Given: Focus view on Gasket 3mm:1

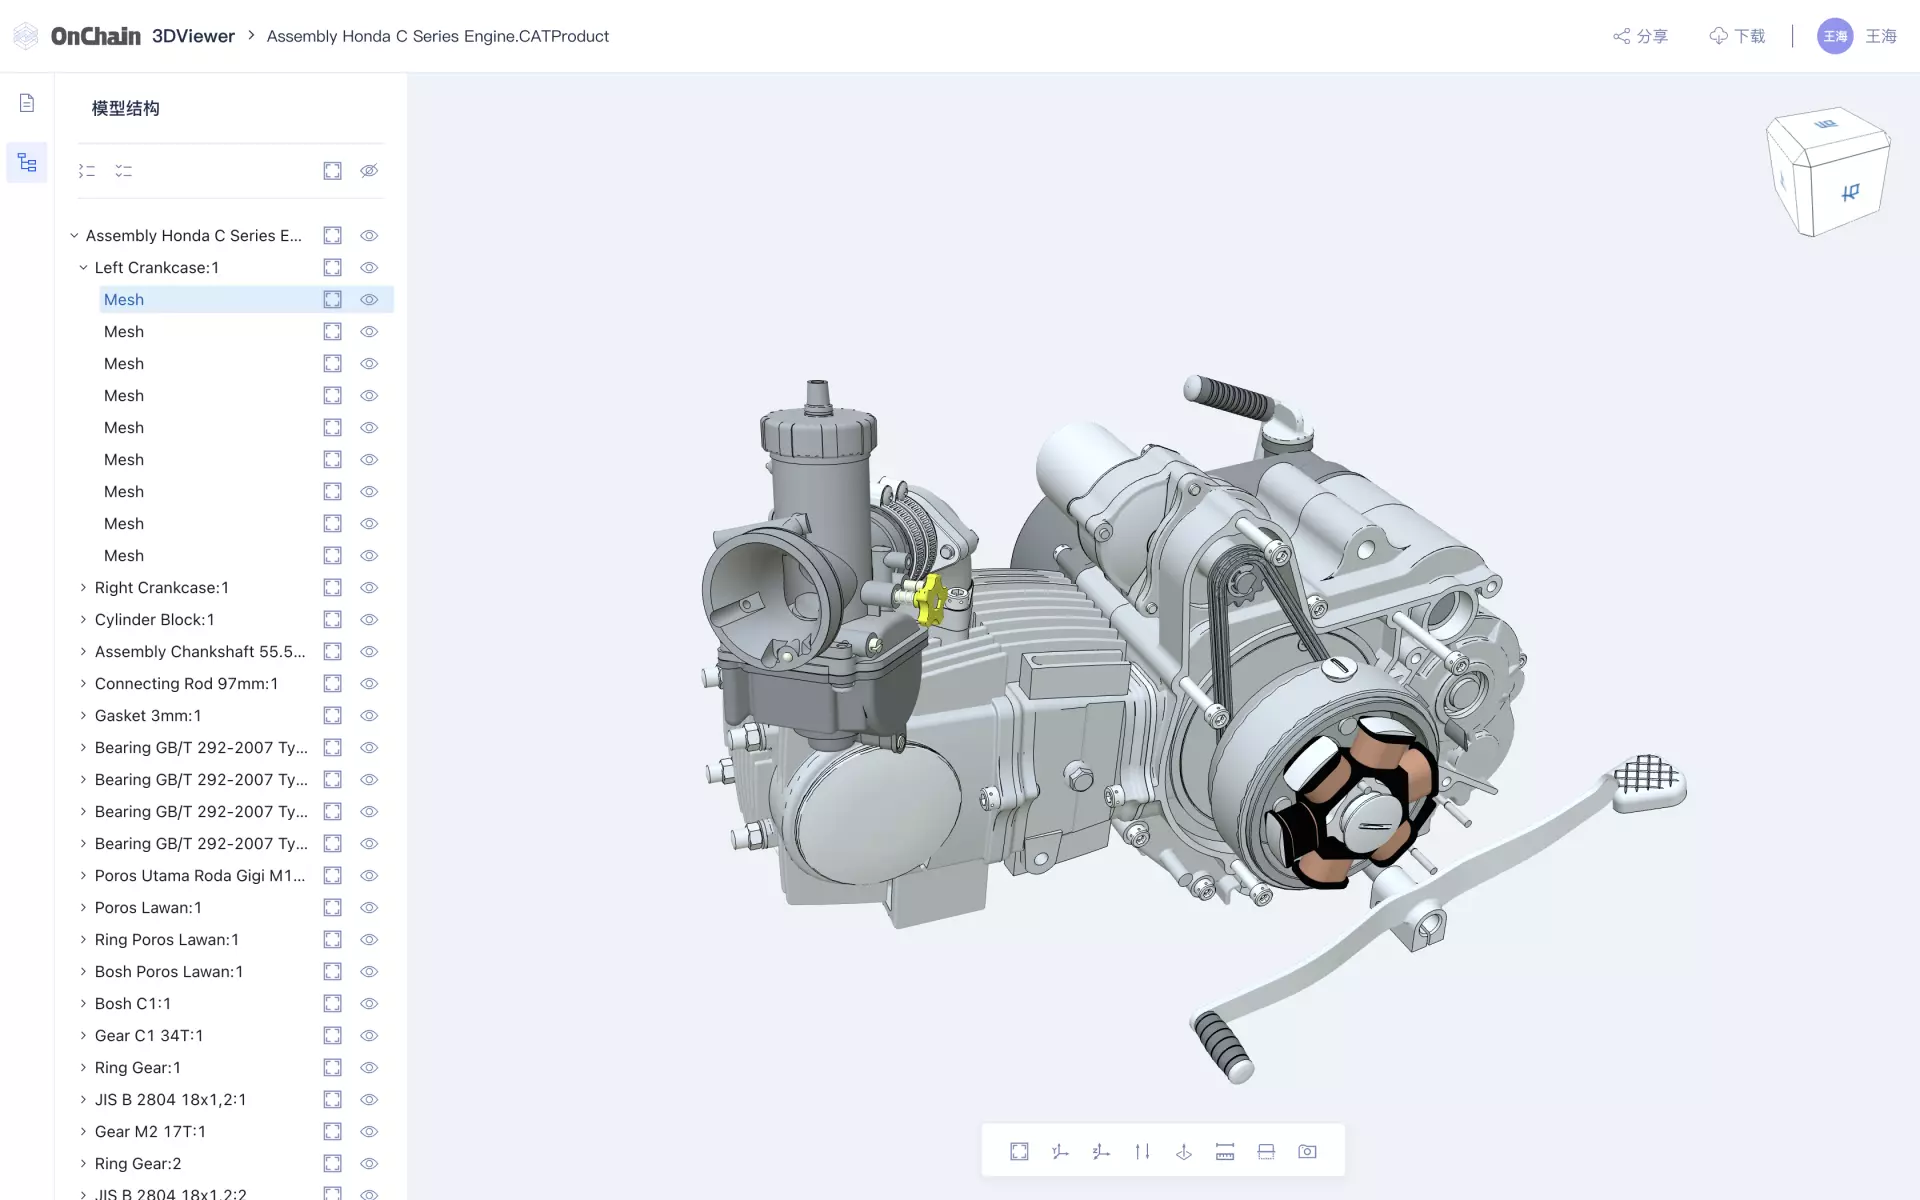Looking at the screenshot, I should click(332, 715).
